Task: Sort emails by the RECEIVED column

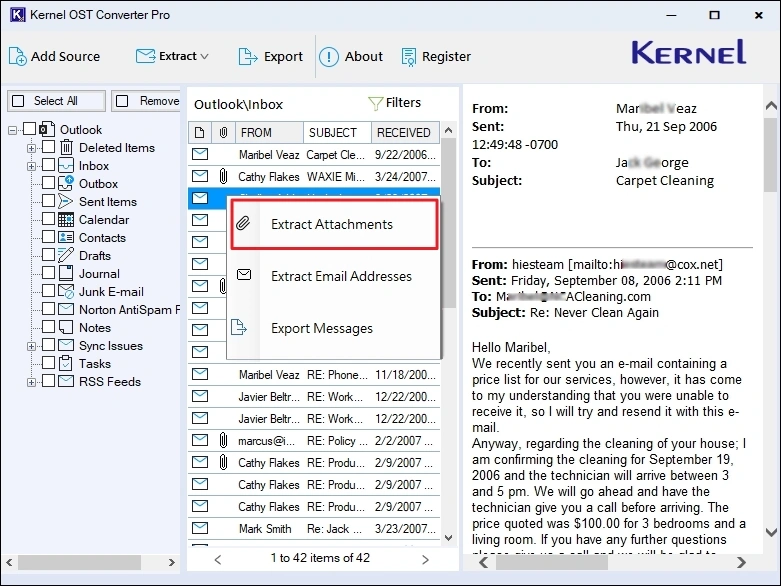Action: point(404,132)
